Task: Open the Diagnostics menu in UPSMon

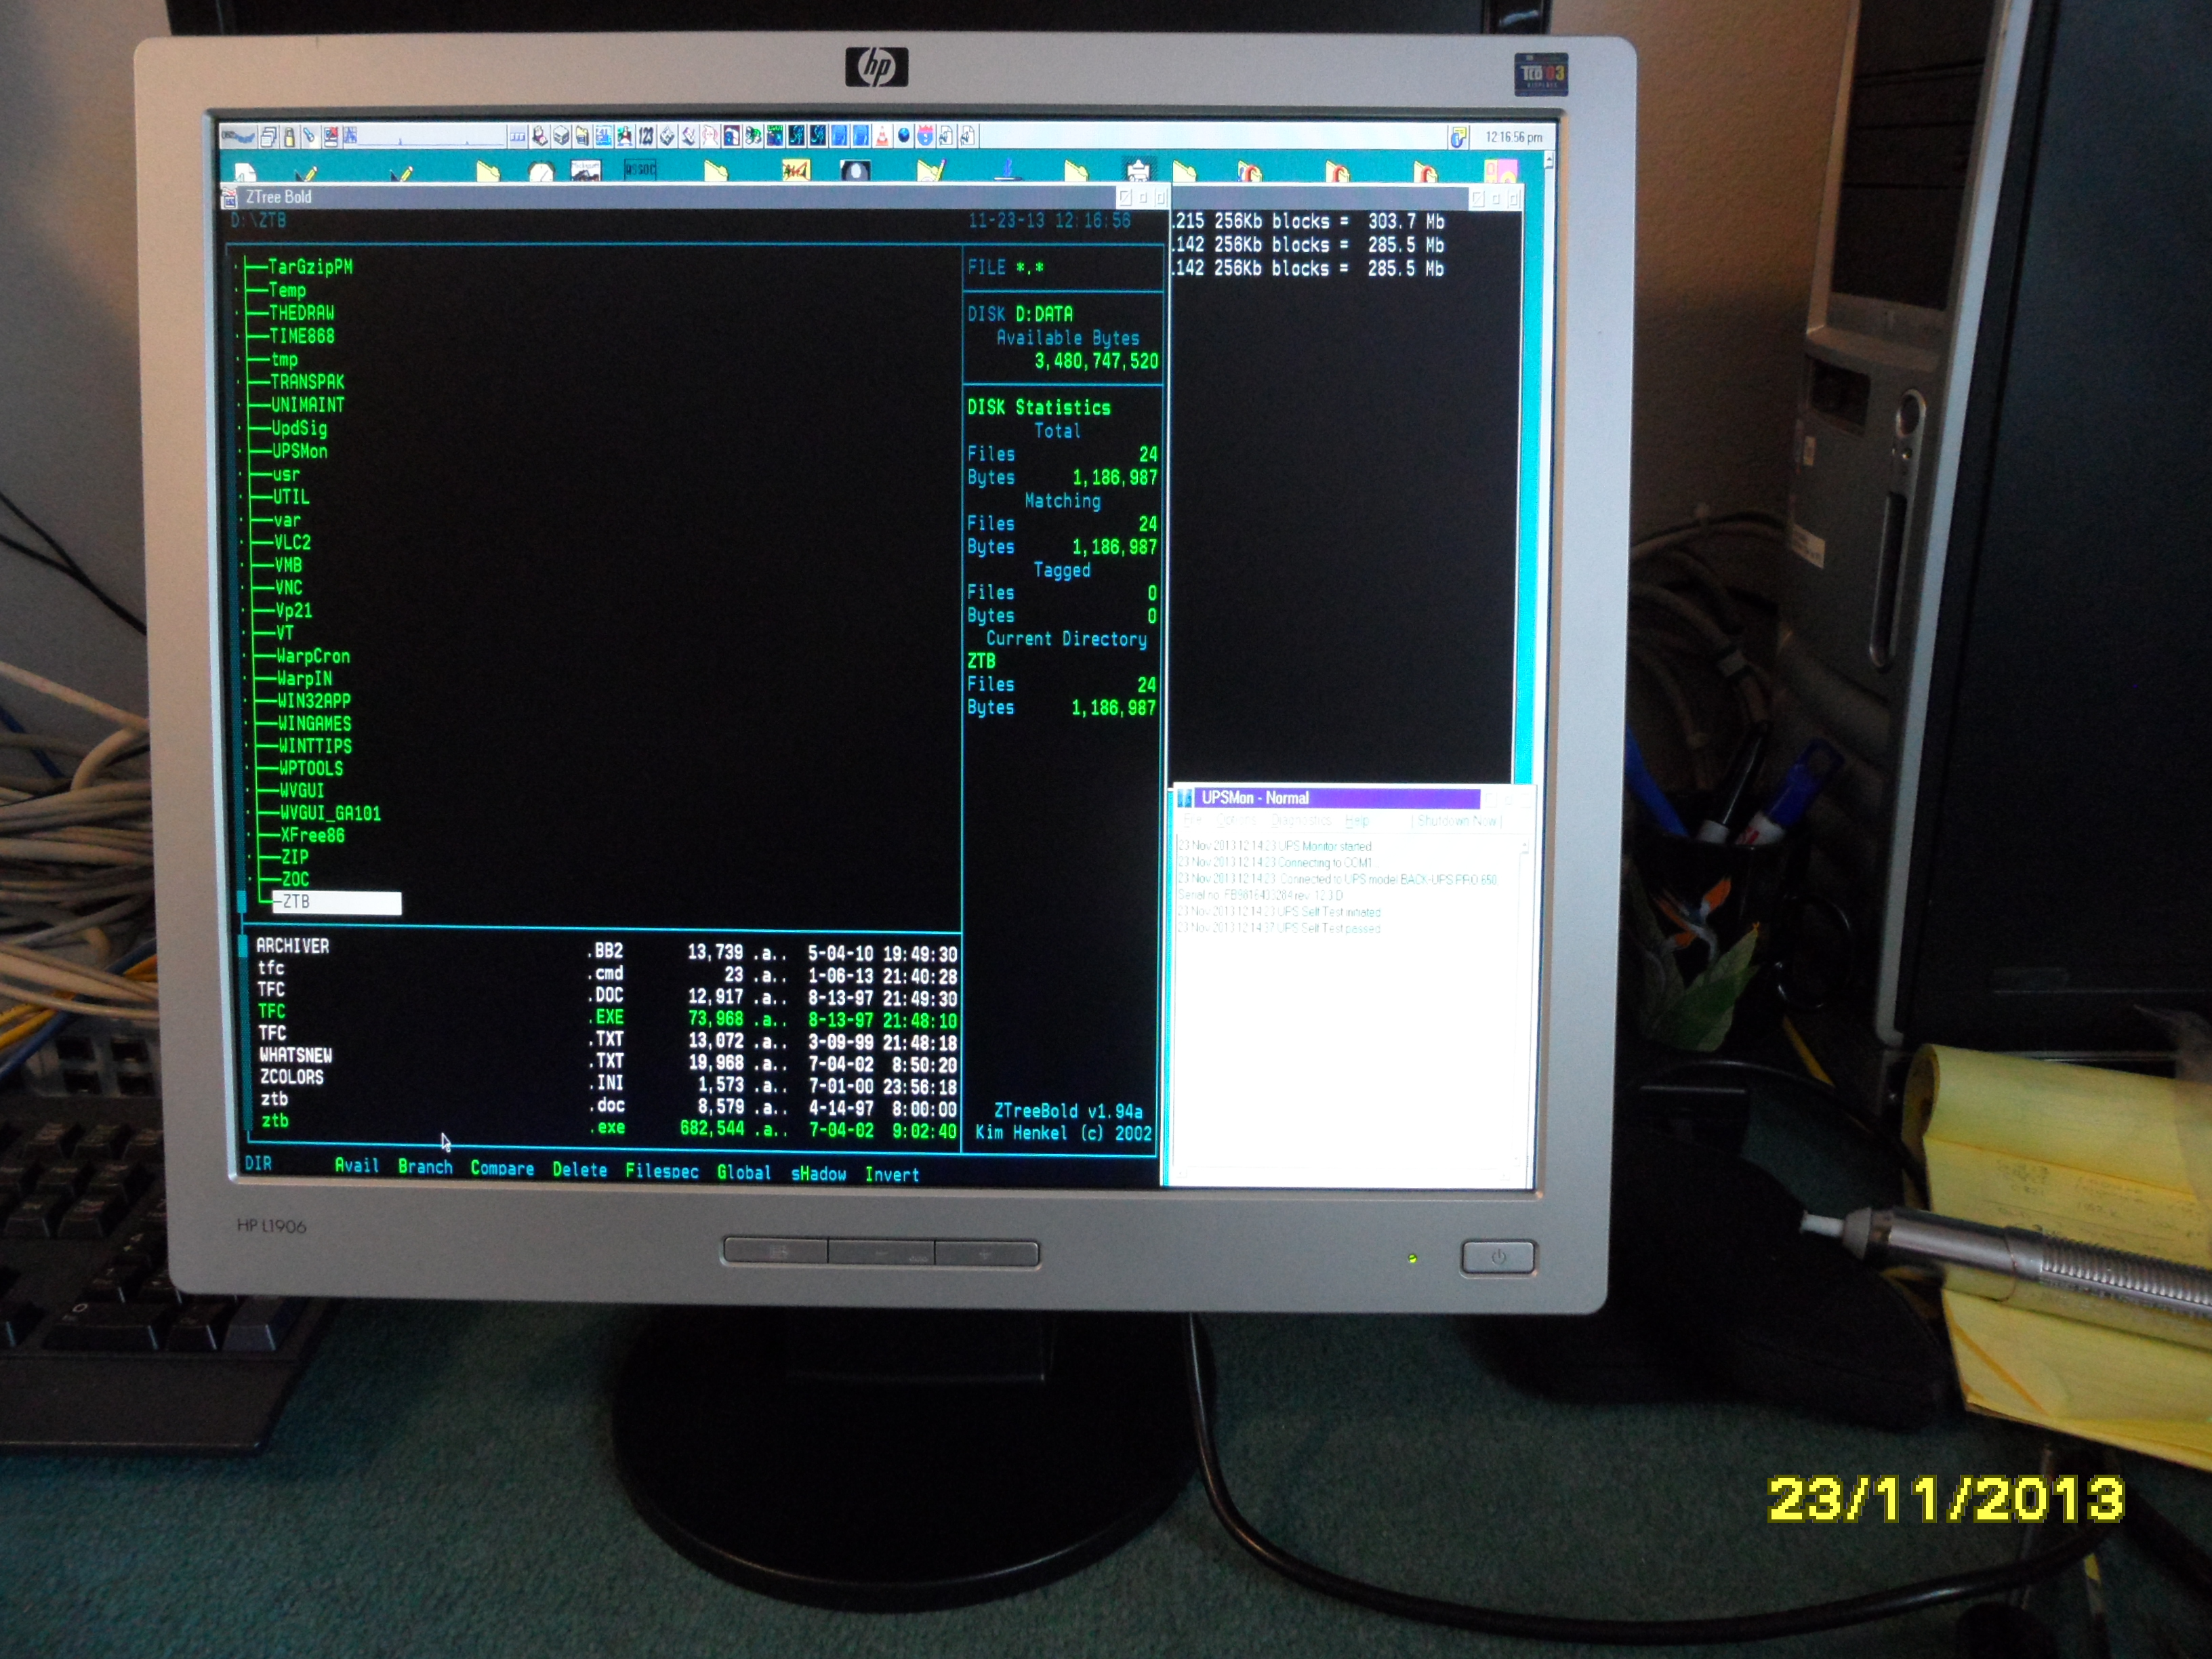Action: (1302, 821)
